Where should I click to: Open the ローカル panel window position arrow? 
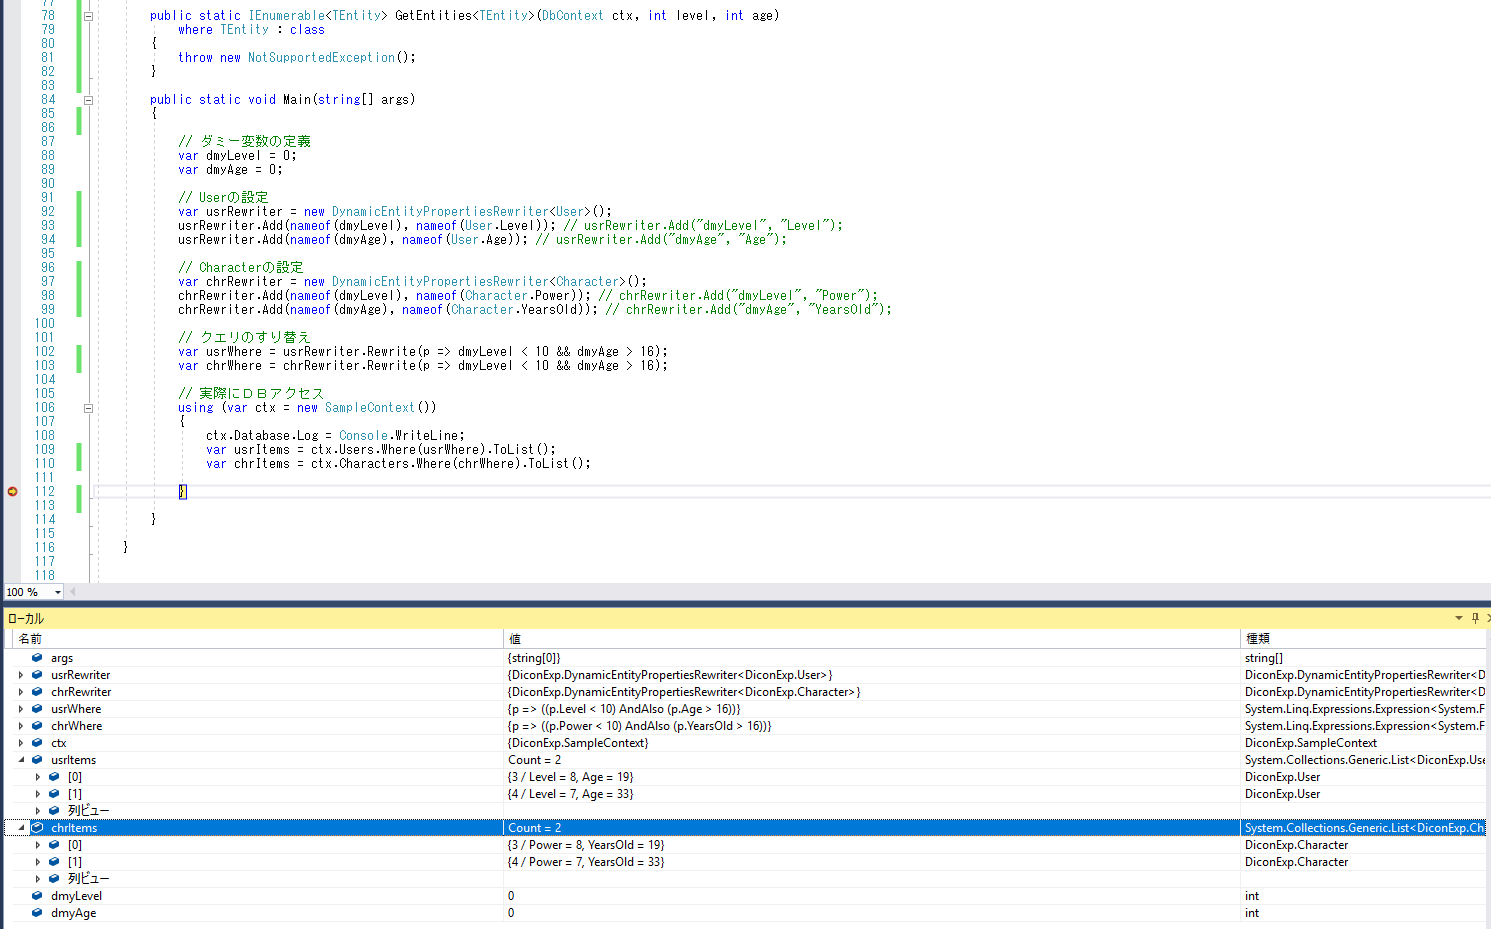click(1459, 618)
